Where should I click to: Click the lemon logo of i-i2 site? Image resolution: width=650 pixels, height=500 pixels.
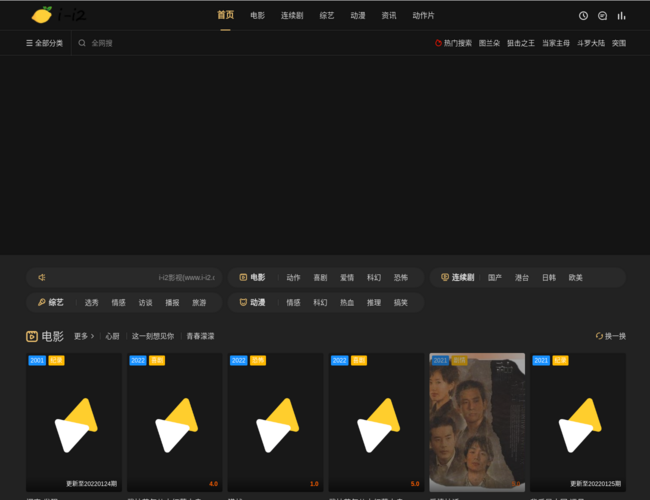(43, 15)
